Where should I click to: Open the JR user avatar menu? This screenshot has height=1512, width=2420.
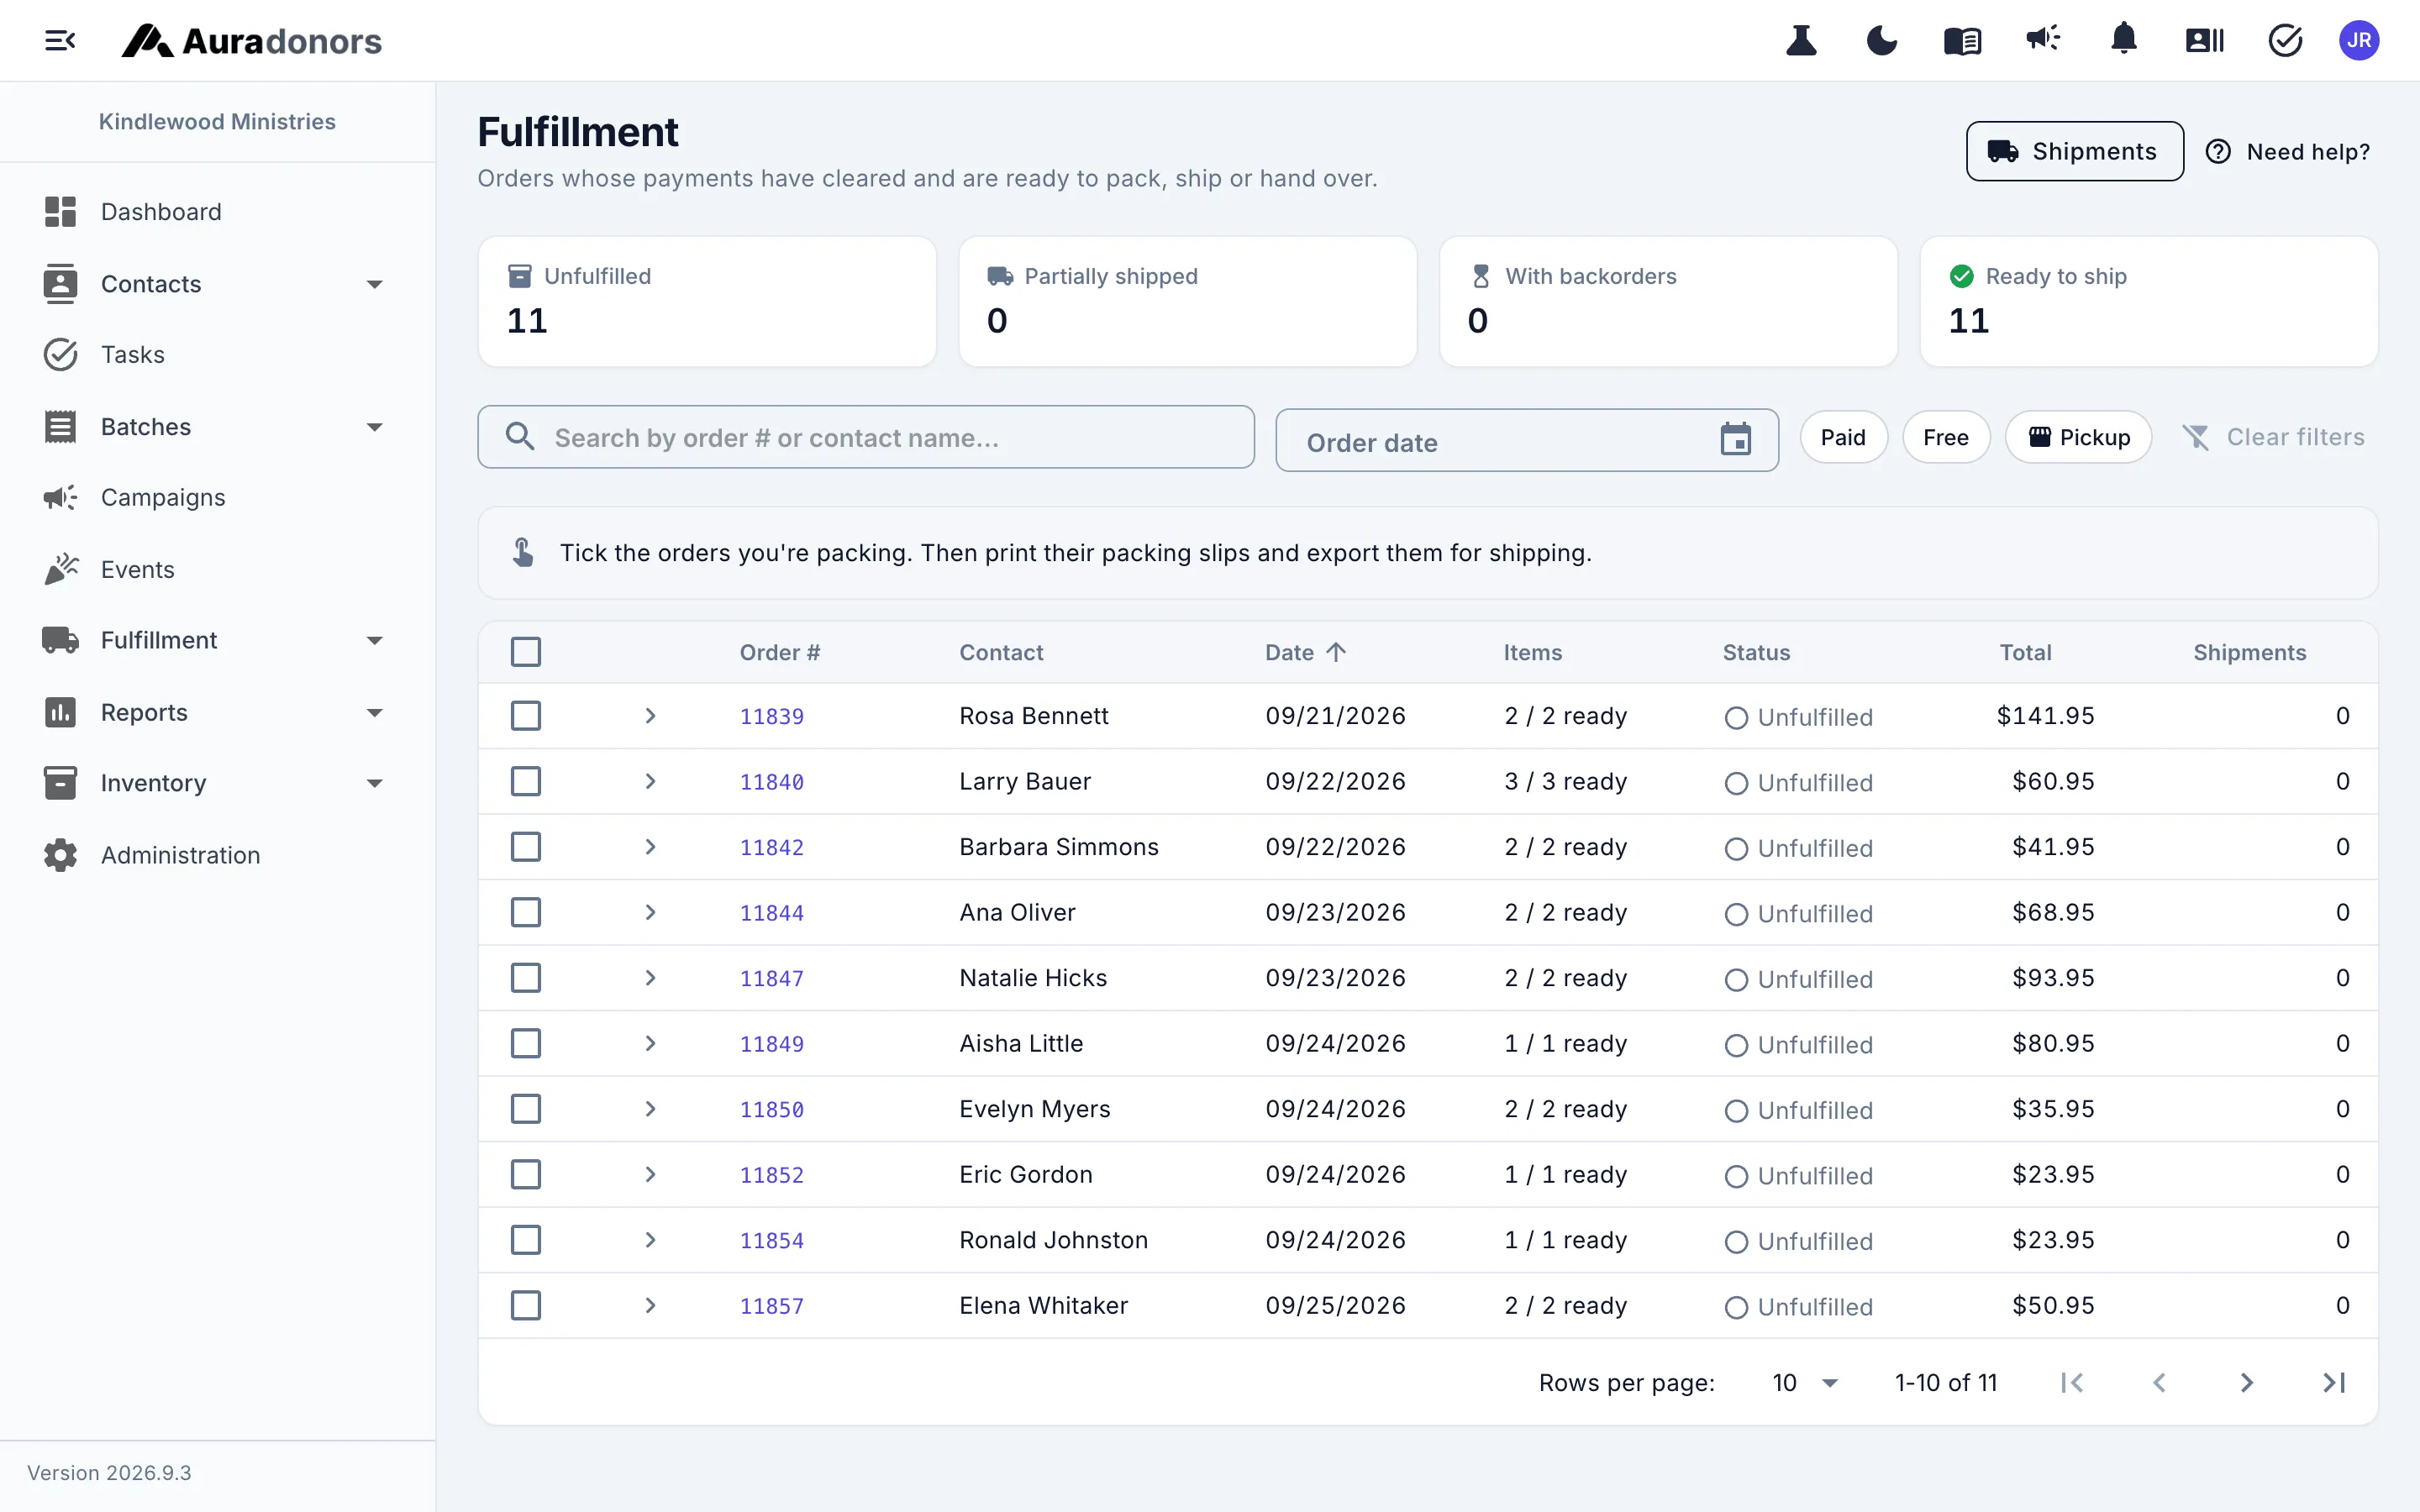click(2359, 41)
